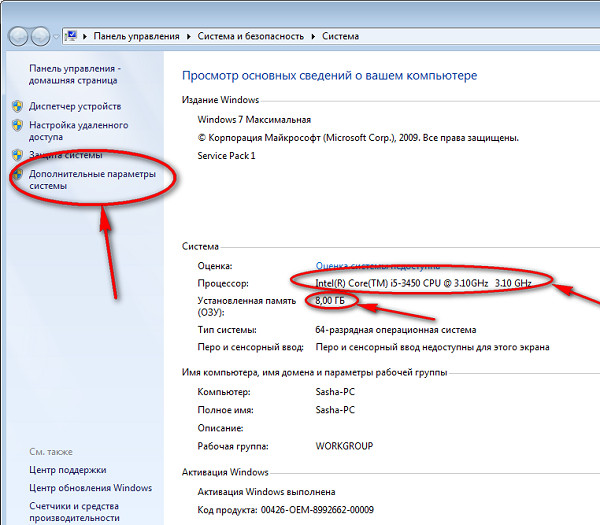Screen dimensions: 600x525
Task: Click WORKGROUP value
Action: click(344, 446)
